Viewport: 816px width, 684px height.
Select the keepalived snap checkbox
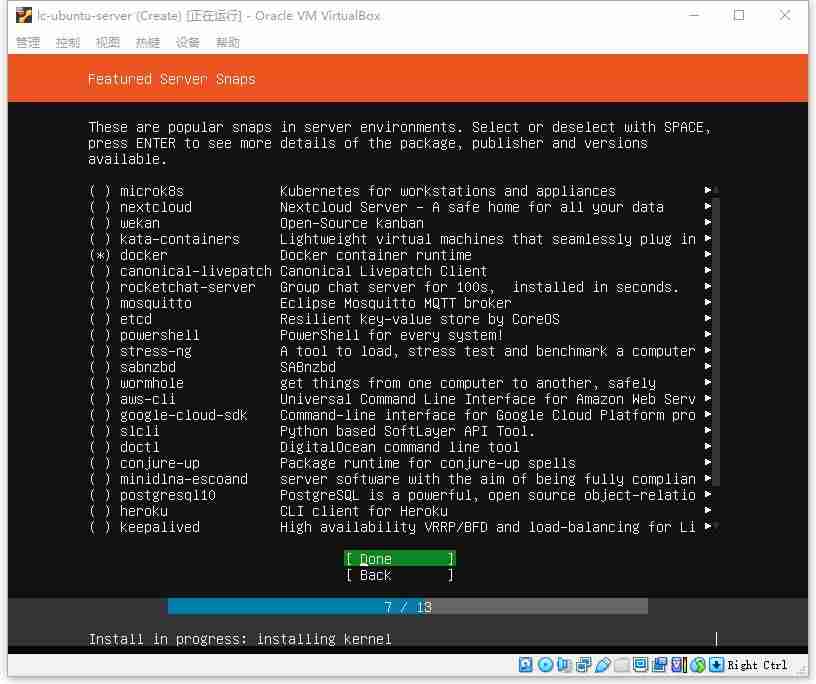pyautogui.click(x=100, y=527)
